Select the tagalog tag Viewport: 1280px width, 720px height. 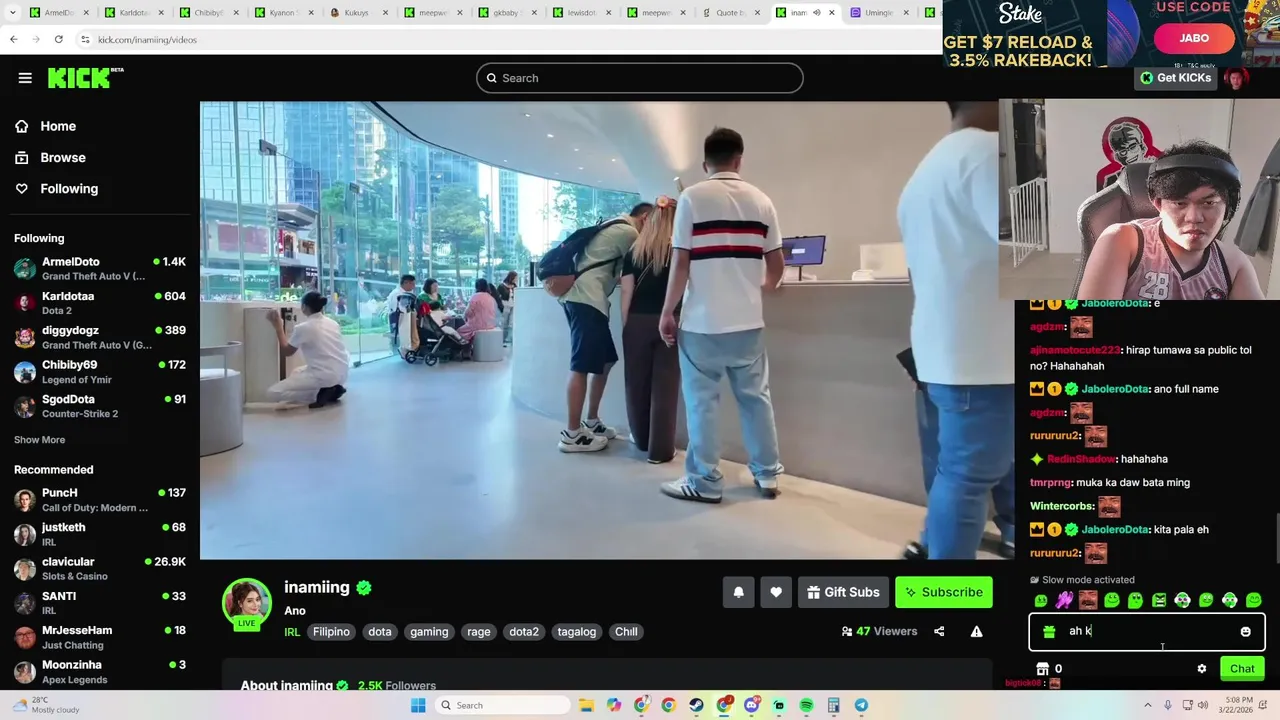click(x=576, y=632)
